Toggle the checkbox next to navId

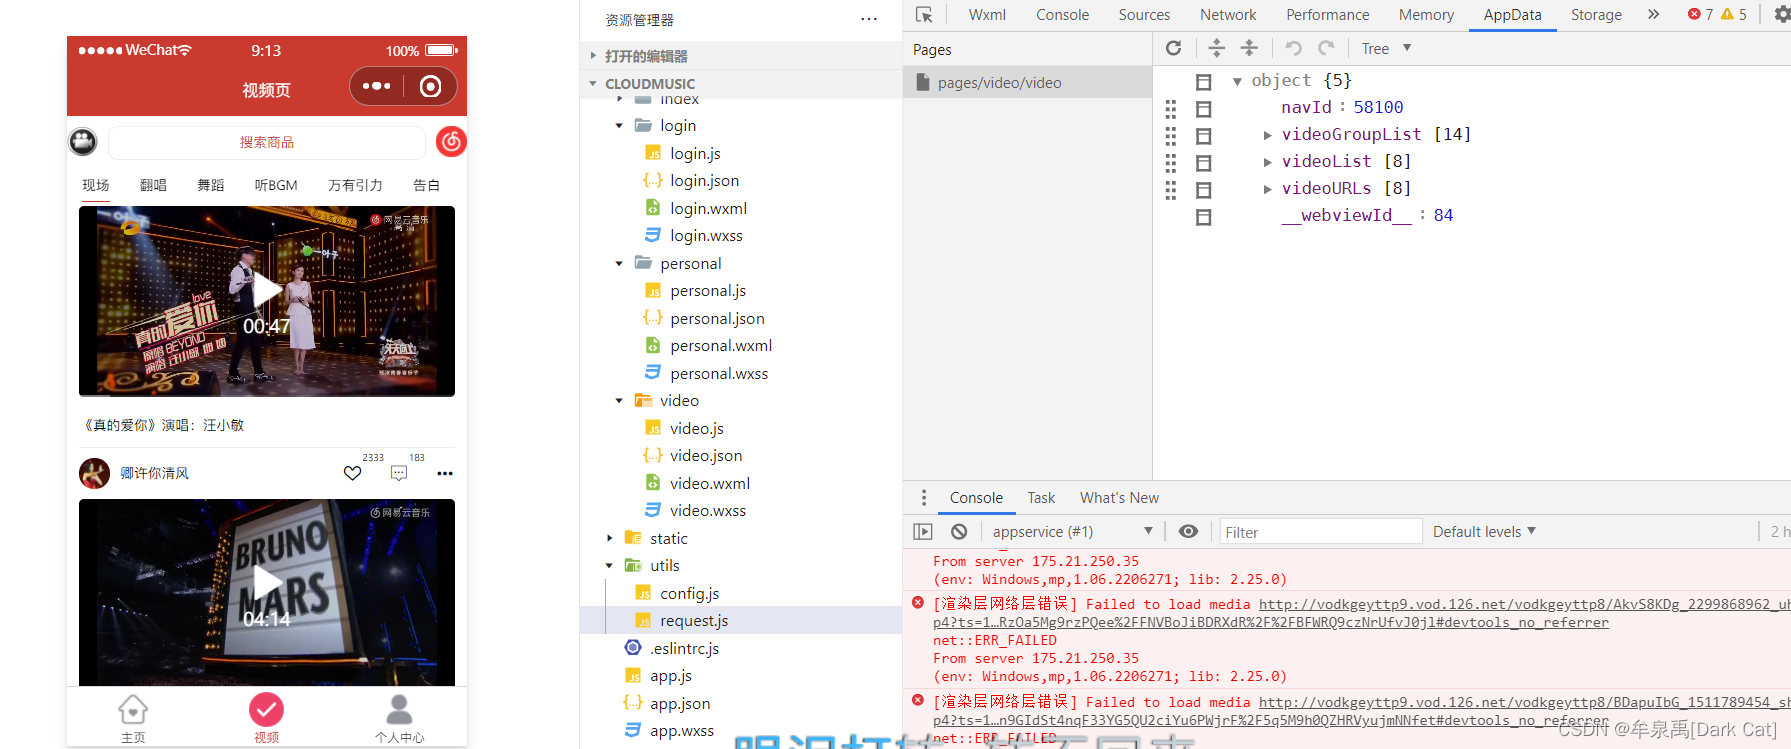pos(1204,109)
